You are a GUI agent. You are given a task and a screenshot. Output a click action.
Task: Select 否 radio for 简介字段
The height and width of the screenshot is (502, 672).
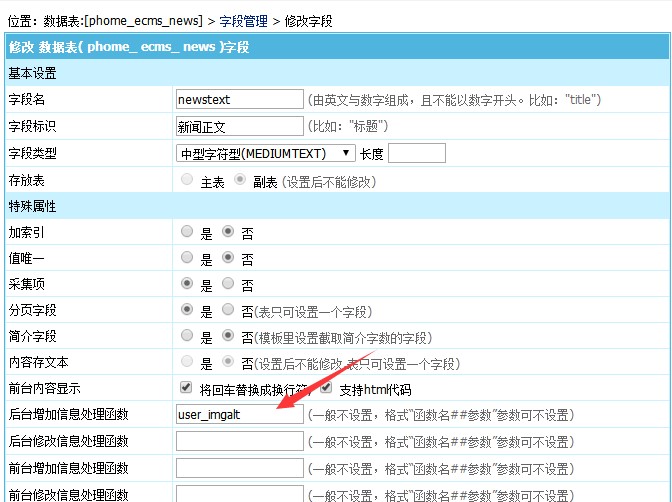[x=228, y=336]
